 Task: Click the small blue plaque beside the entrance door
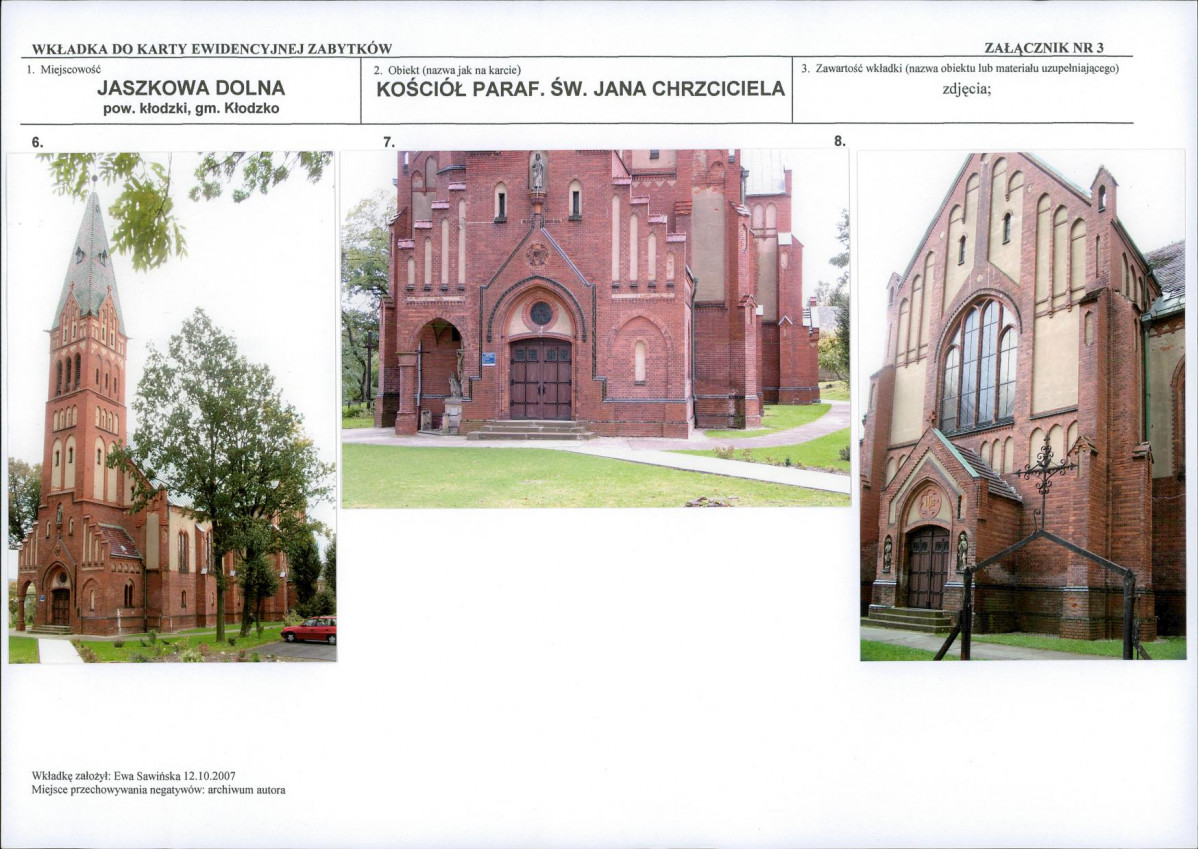[x=488, y=358]
